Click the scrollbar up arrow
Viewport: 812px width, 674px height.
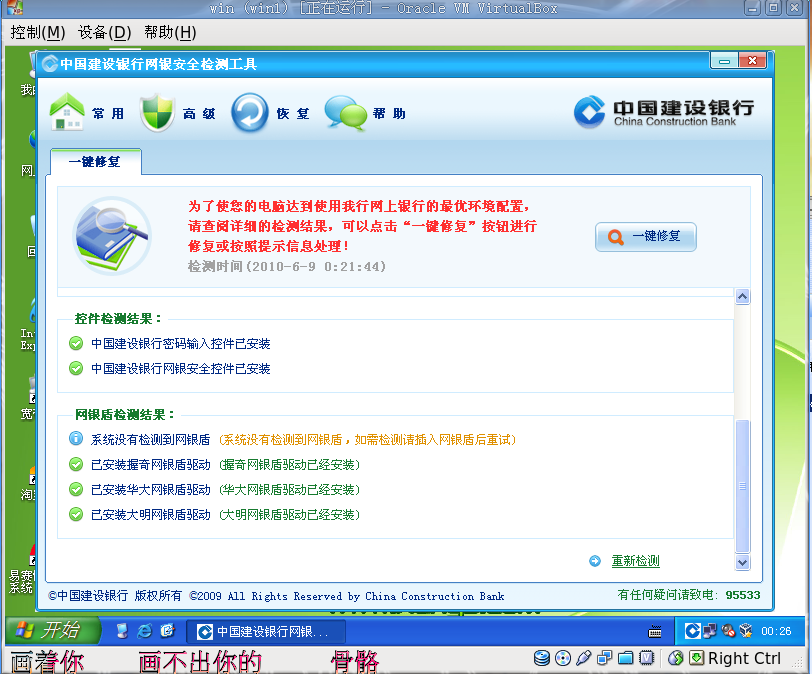(743, 297)
